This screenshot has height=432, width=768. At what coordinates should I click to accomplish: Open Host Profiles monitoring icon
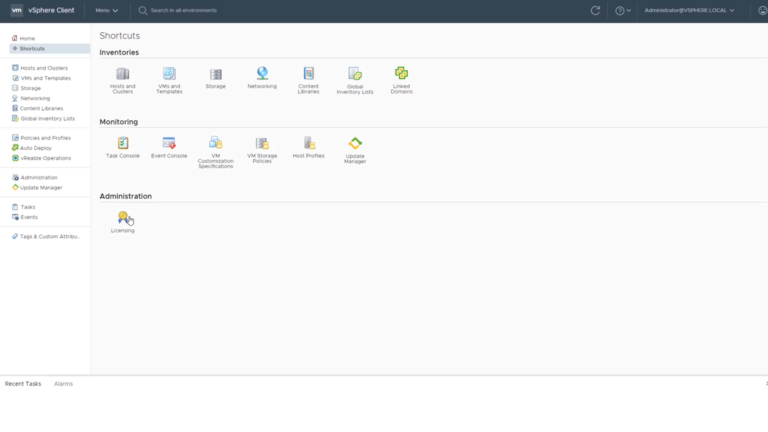click(x=309, y=143)
